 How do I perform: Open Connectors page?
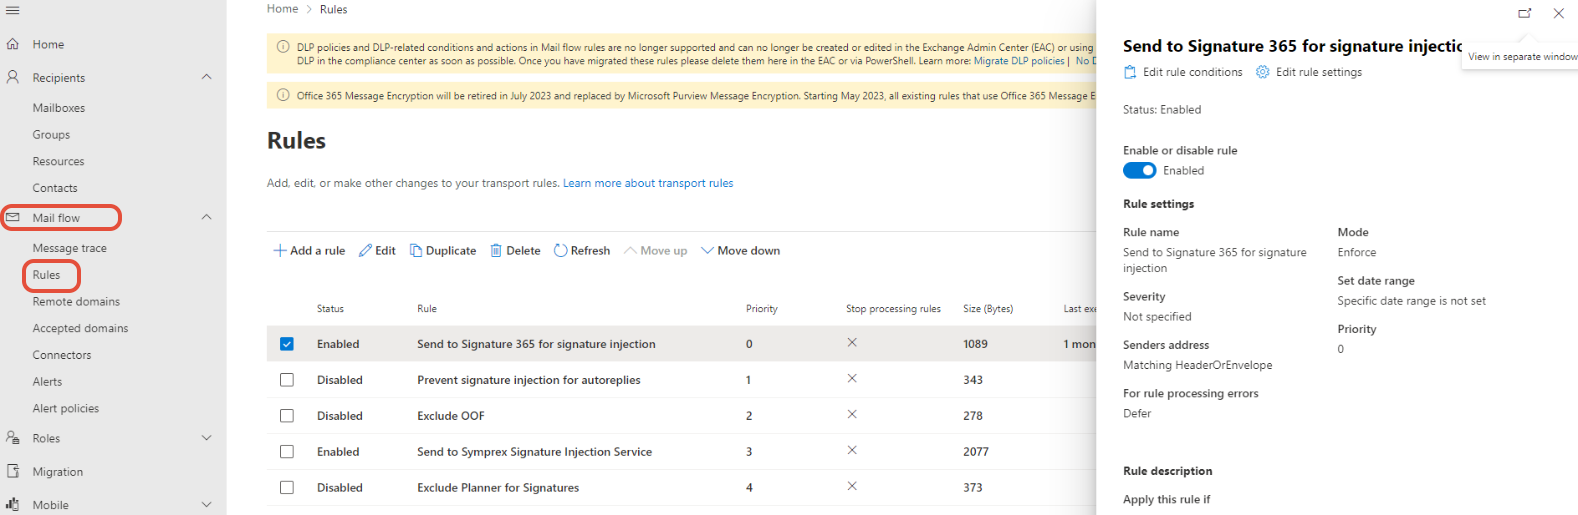[62, 355]
